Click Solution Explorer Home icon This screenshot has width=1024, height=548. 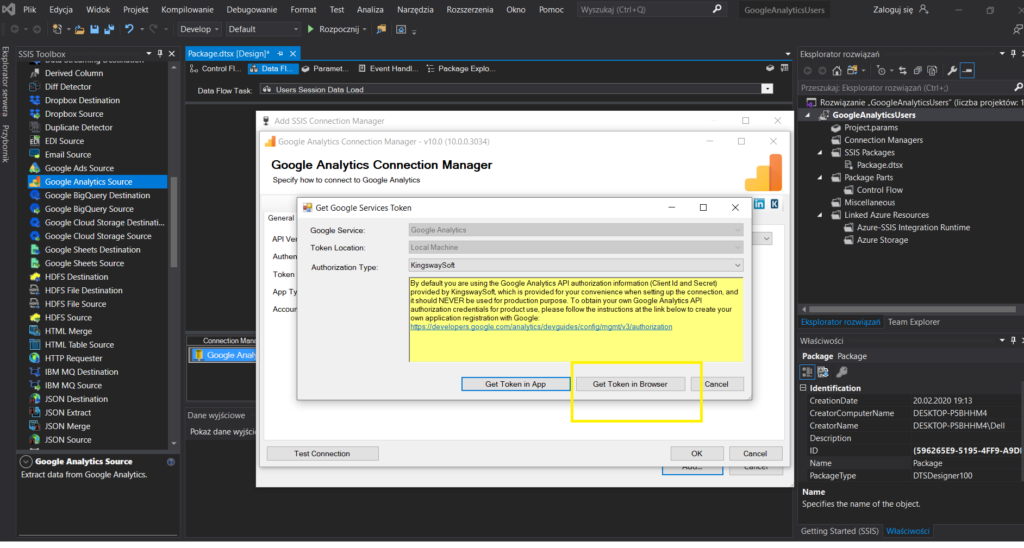click(x=837, y=71)
